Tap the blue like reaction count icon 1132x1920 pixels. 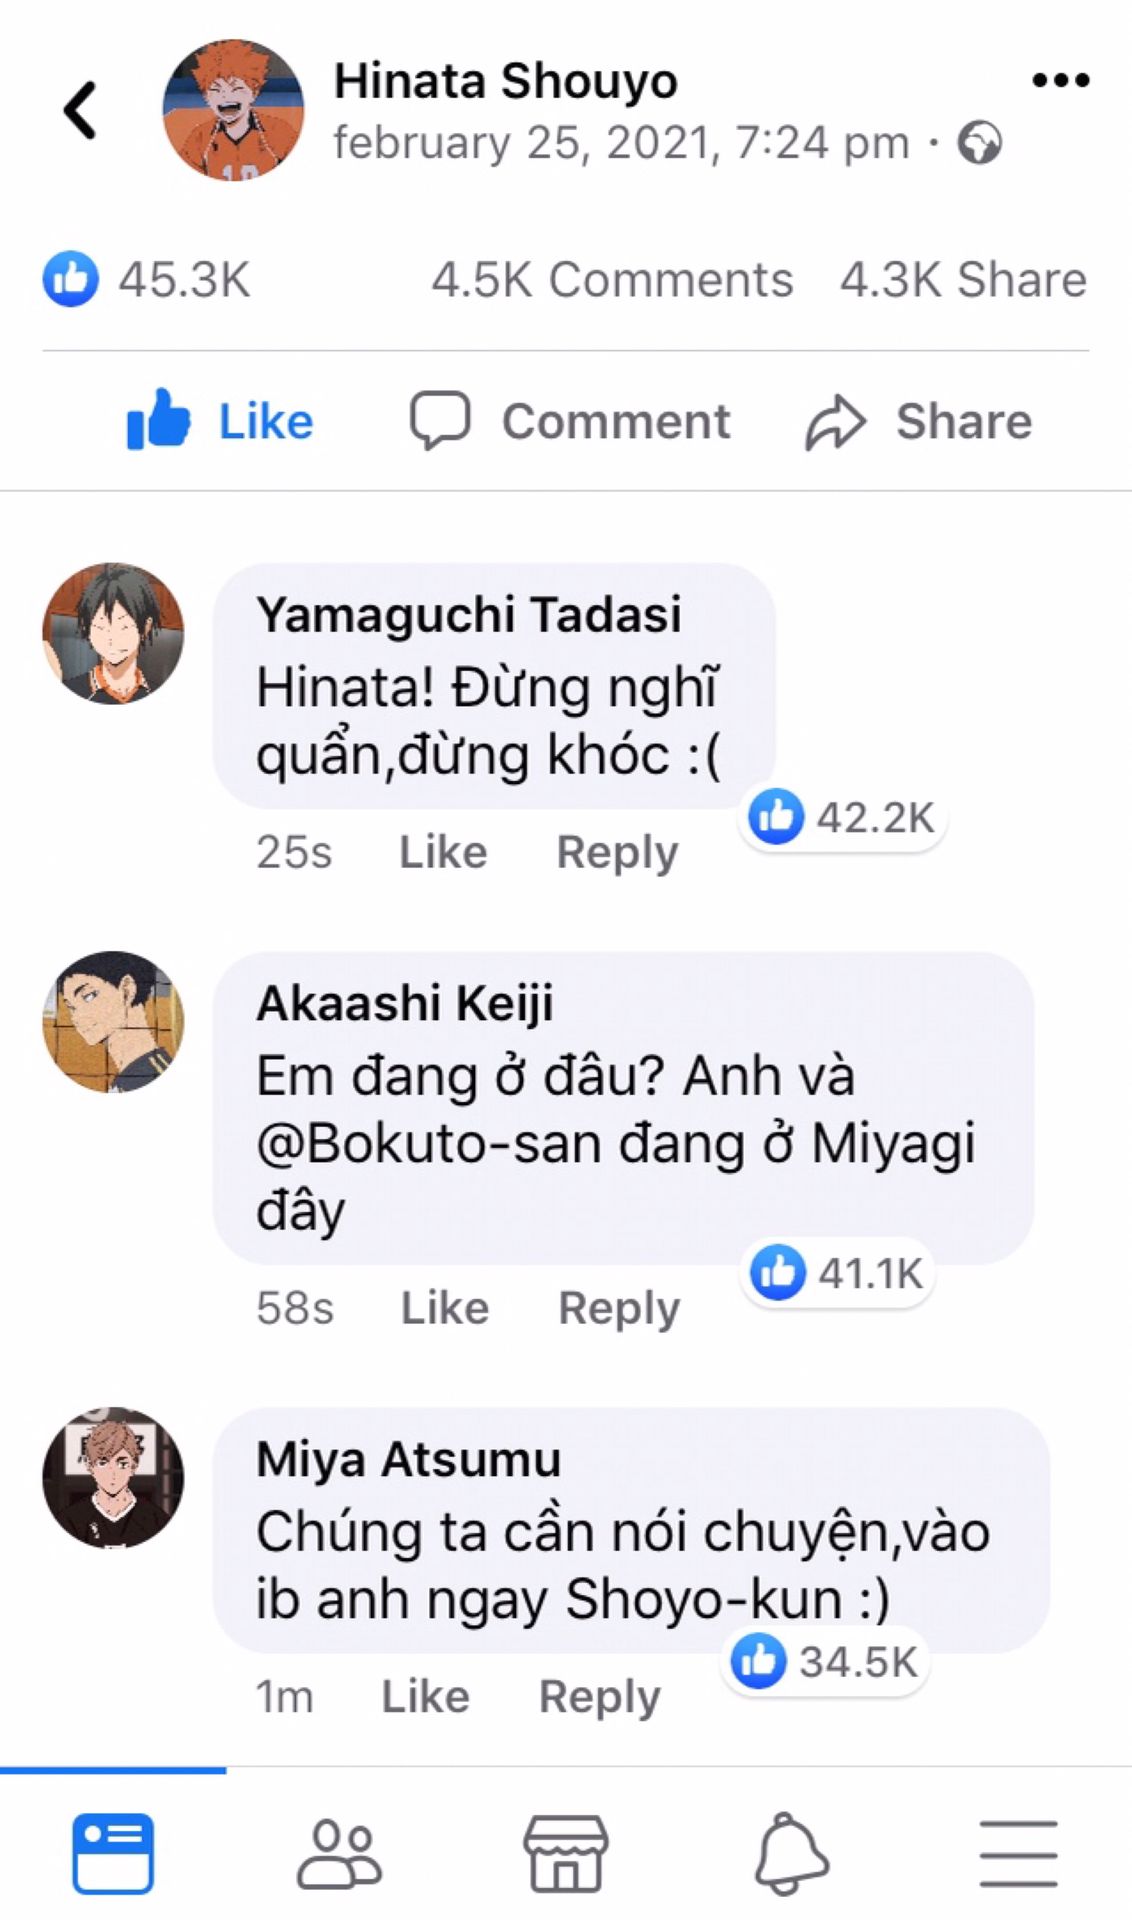click(71, 279)
